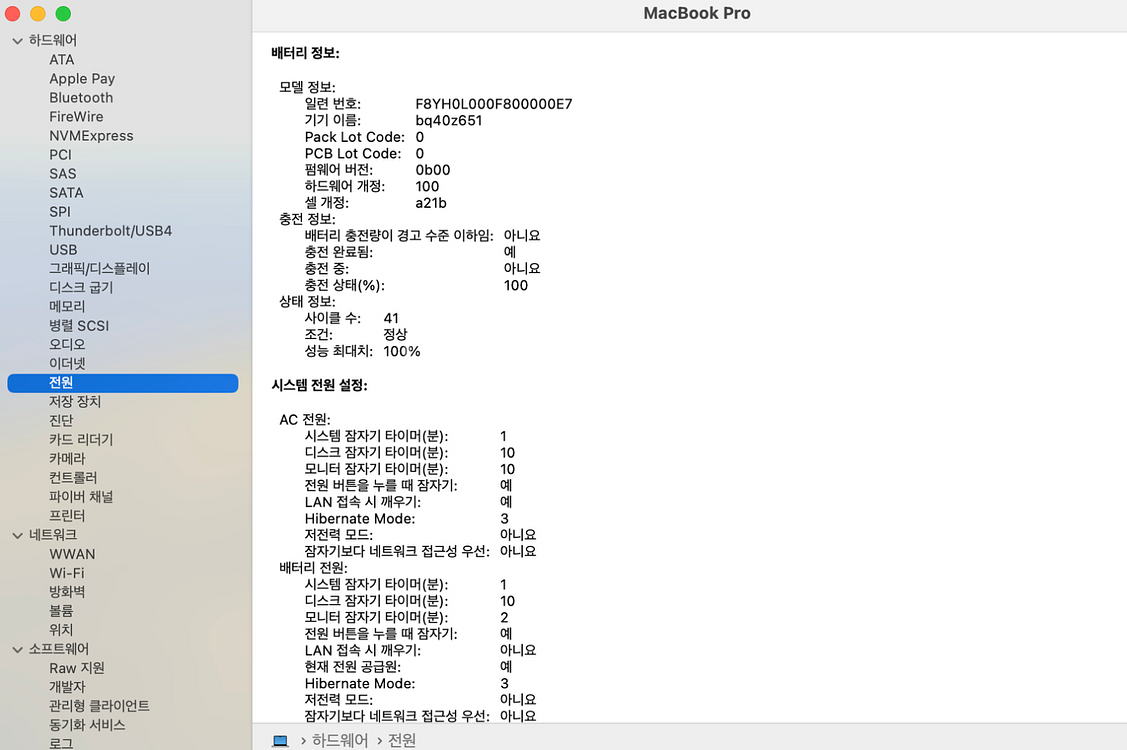Select the 소프트웨어 section label

(x=59, y=649)
